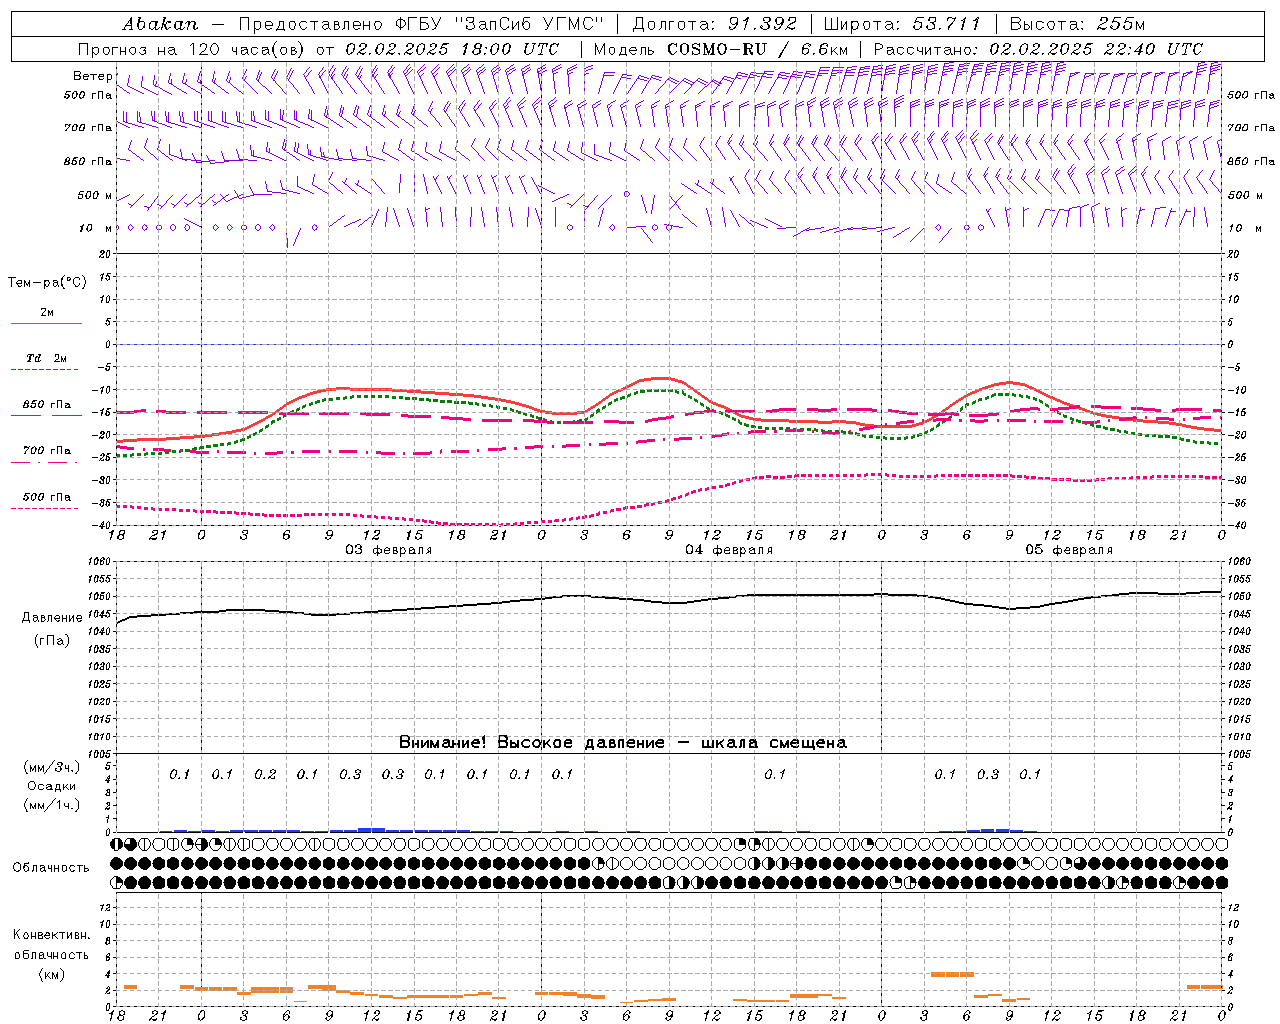Click the 'Давление' pressure panel label
This screenshot has height=1024, width=1280.
(x=52, y=618)
